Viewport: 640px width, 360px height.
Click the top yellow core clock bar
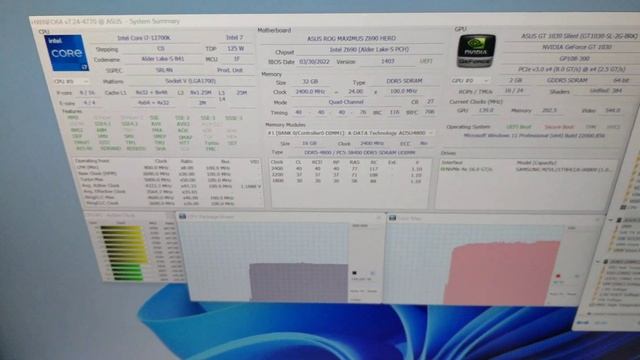coord(121,228)
